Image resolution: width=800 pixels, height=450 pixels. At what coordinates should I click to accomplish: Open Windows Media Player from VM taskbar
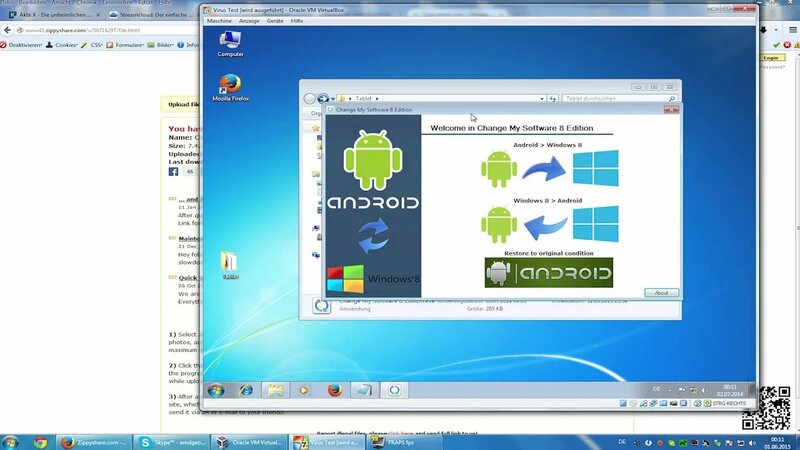point(304,390)
